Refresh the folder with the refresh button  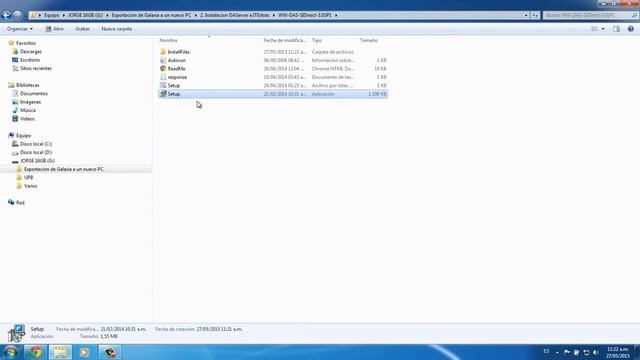tap(535, 15)
